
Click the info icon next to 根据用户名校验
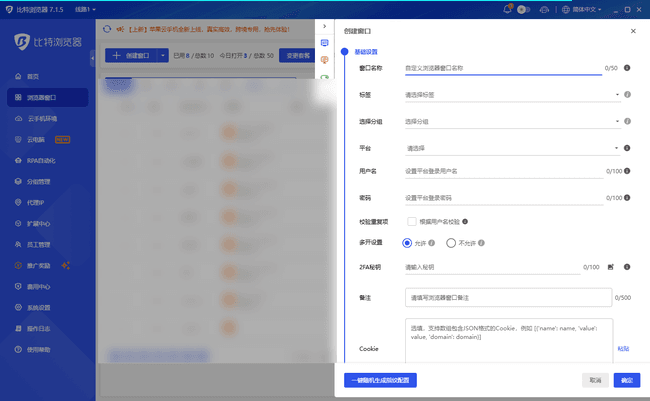pyautogui.click(x=465, y=221)
